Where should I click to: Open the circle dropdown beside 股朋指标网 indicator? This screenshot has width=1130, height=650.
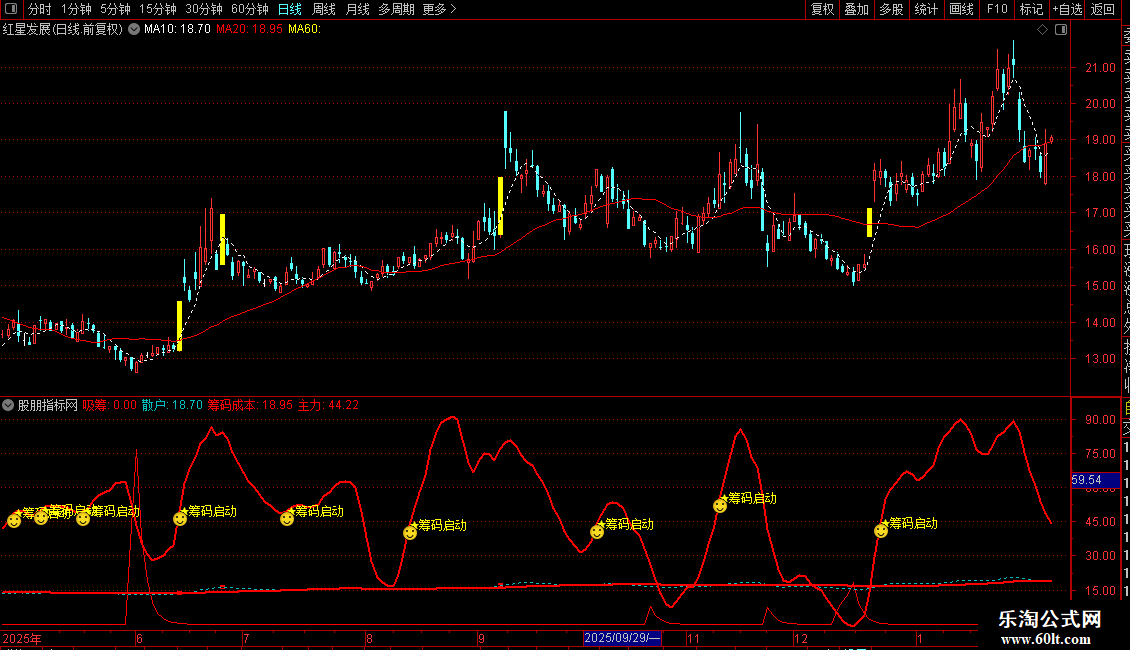point(8,405)
